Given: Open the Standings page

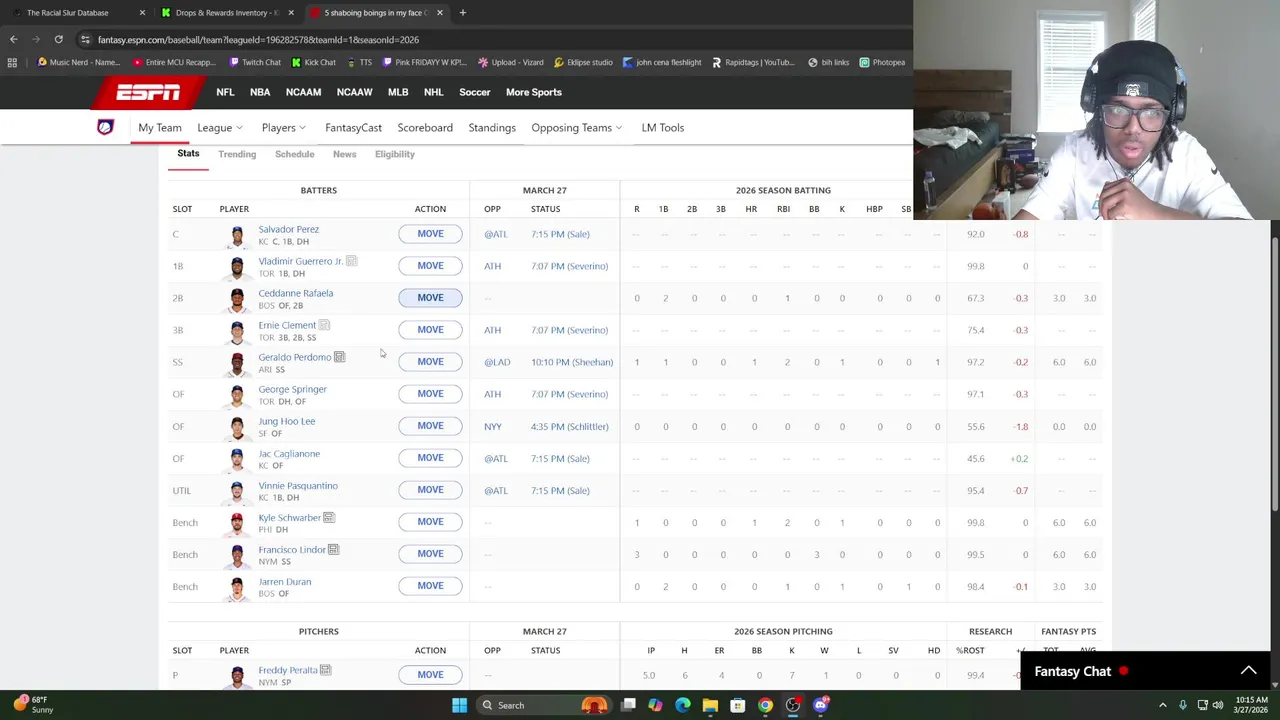Looking at the screenshot, I should (x=492, y=128).
